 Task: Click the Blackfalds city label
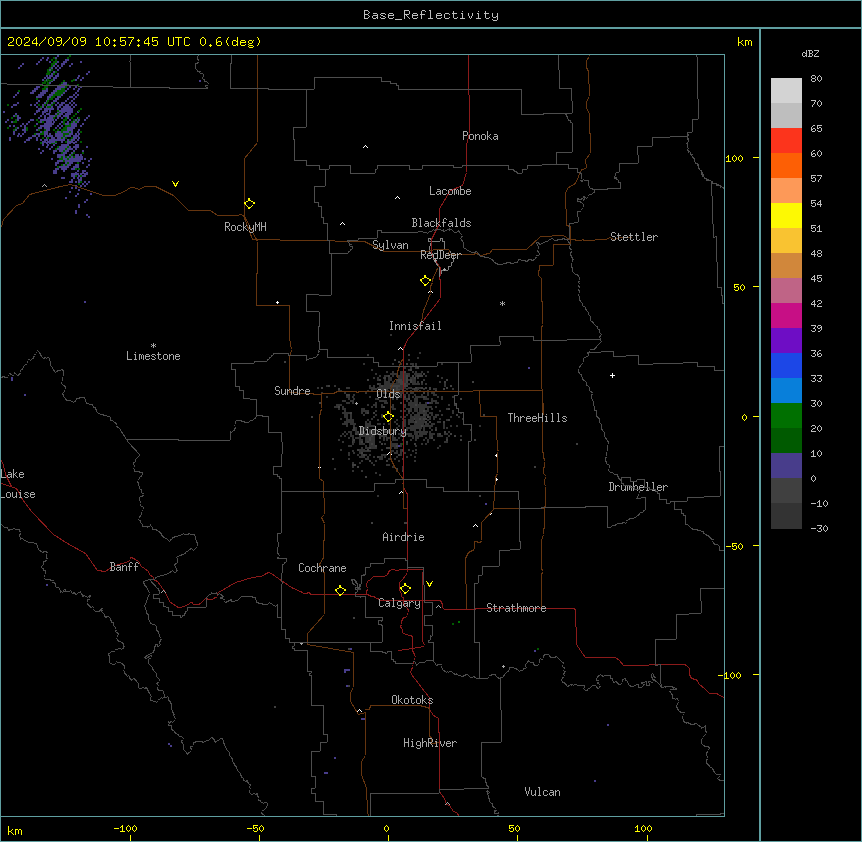pos(441,223)
